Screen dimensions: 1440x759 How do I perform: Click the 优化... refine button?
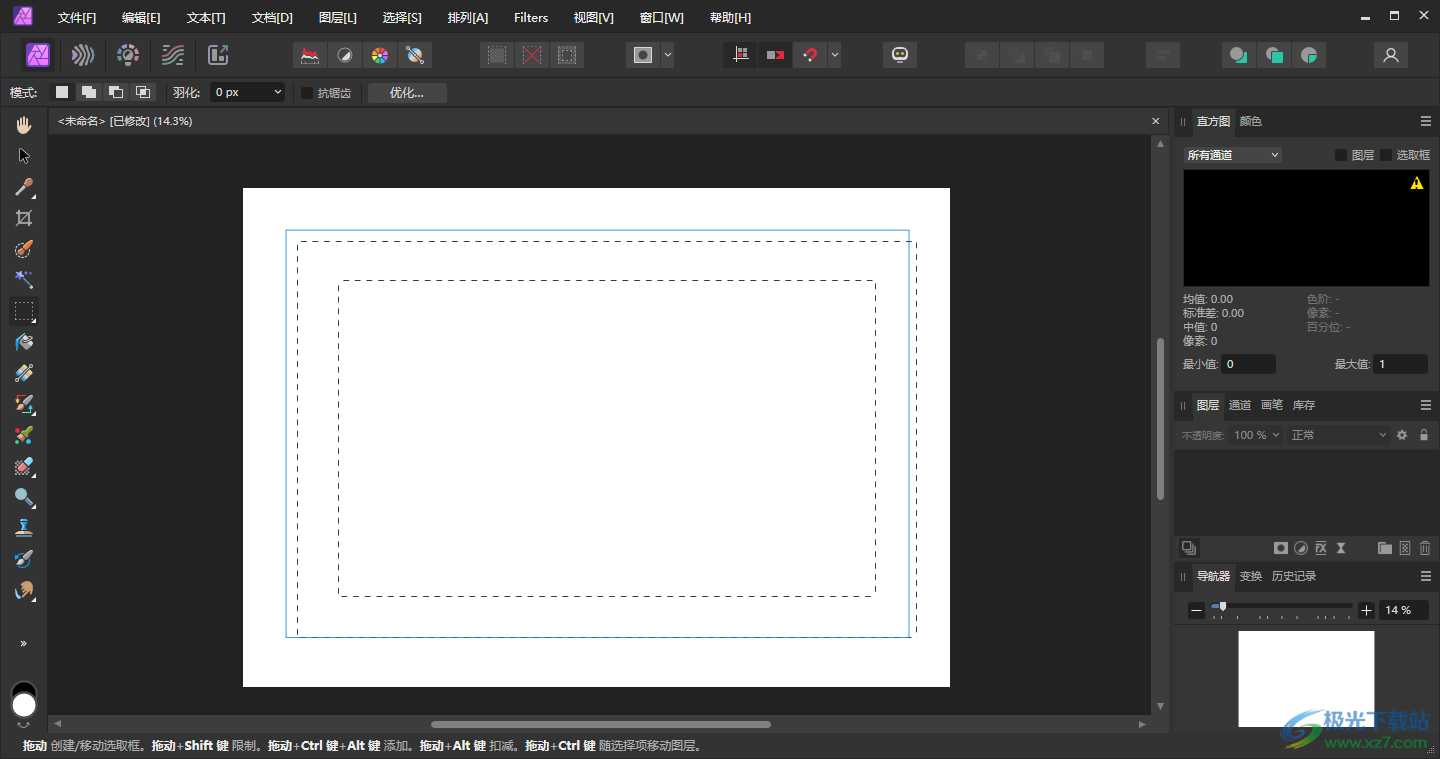point(407,93)
